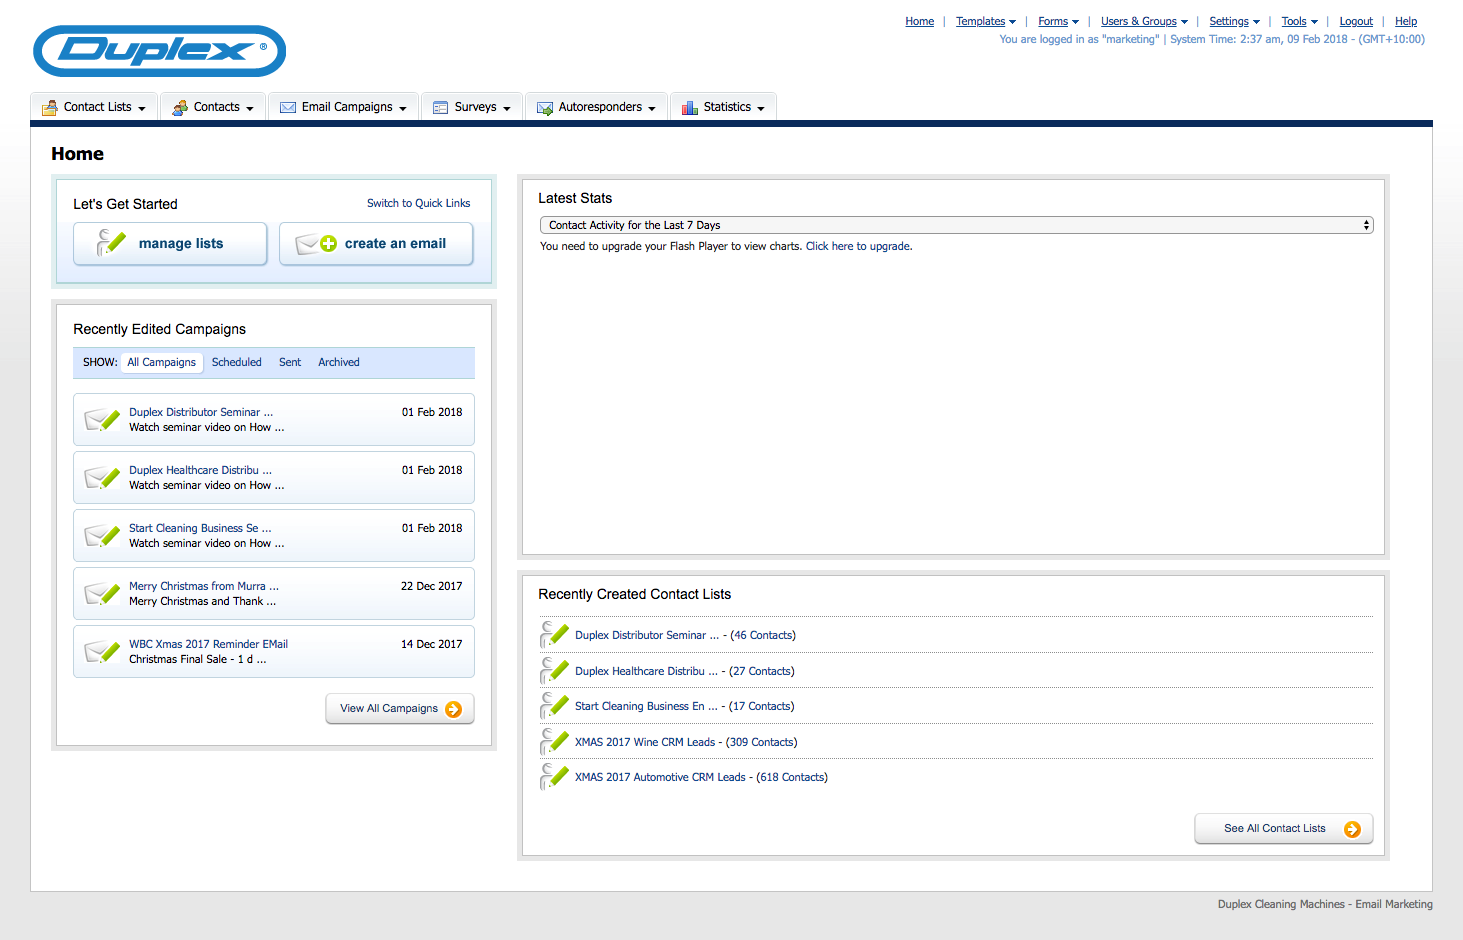Viewport: 1463px width, 940px height.
Task: Expand the Email Campaigns menu
Action: click(344, 107)
